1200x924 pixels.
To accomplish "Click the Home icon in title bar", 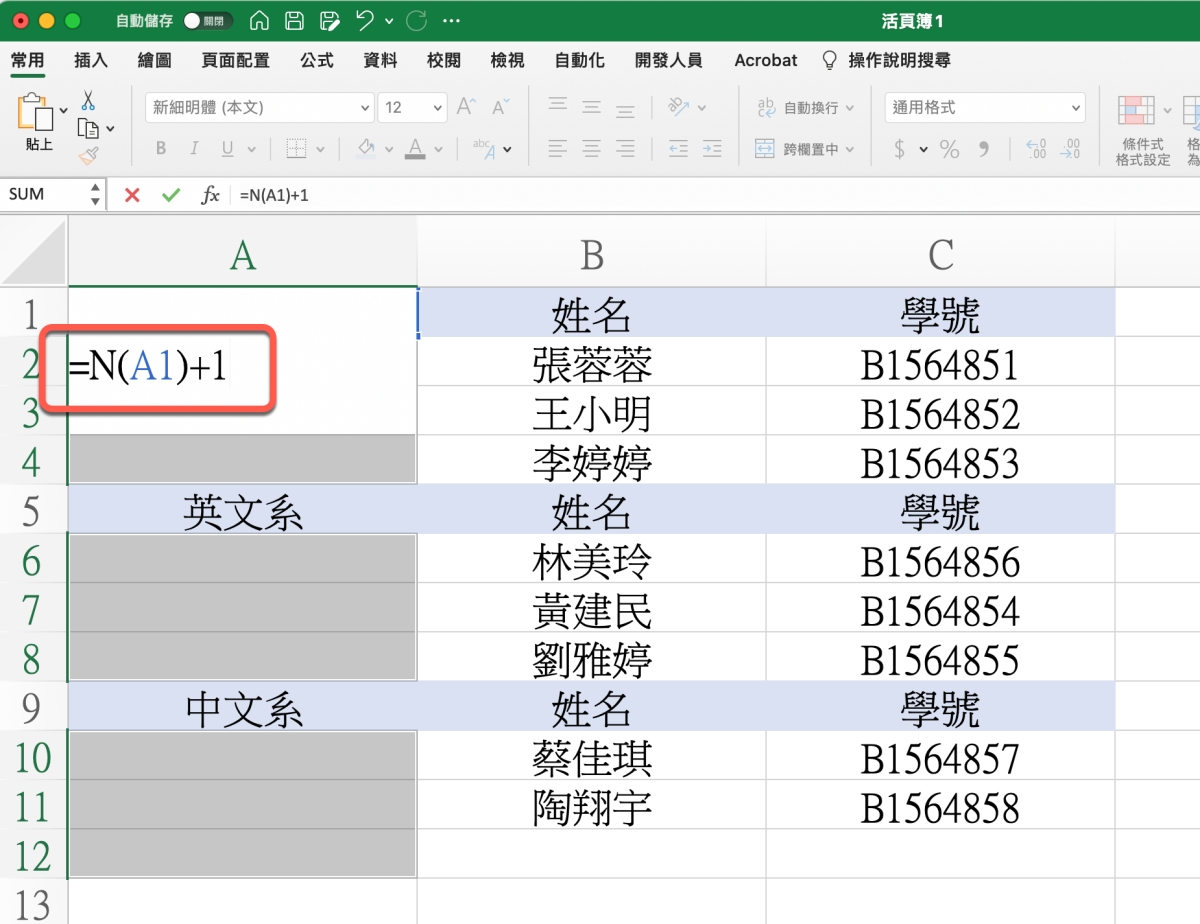I will pos(259,21).
